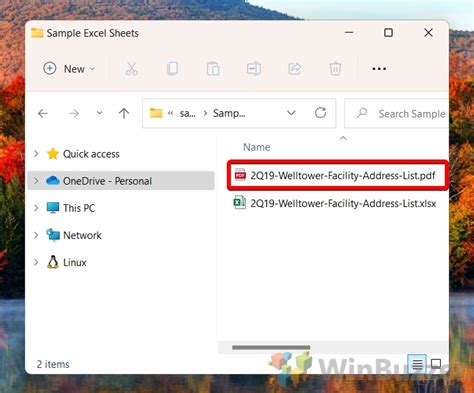Expand OneDrive - Personal tree node
The image size is (474, 393).
tap(36, 181)
